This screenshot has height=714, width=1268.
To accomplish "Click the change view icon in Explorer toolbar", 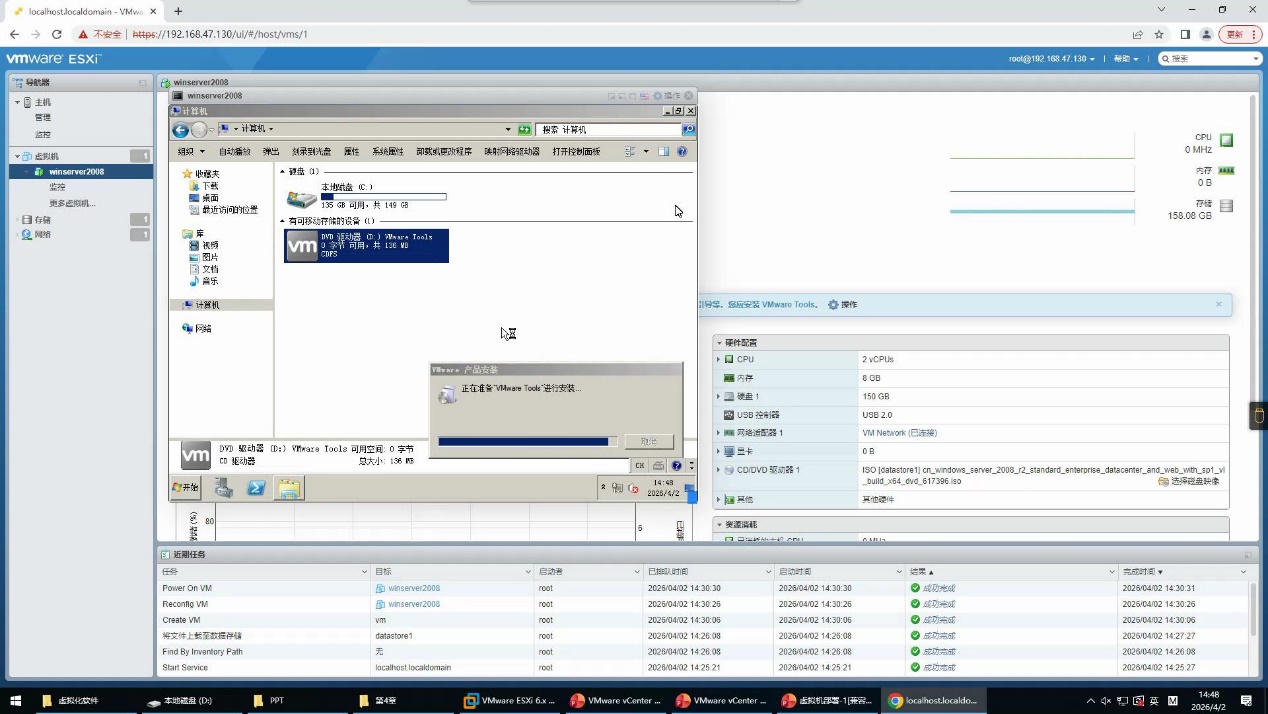I will click(630, 152).
